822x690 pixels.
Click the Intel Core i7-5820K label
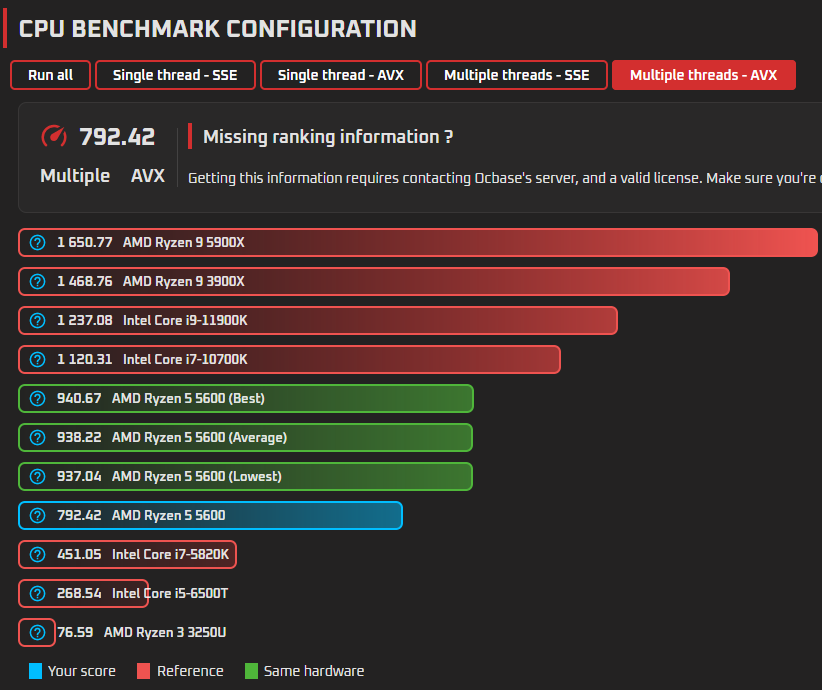(x=170, y=554)
